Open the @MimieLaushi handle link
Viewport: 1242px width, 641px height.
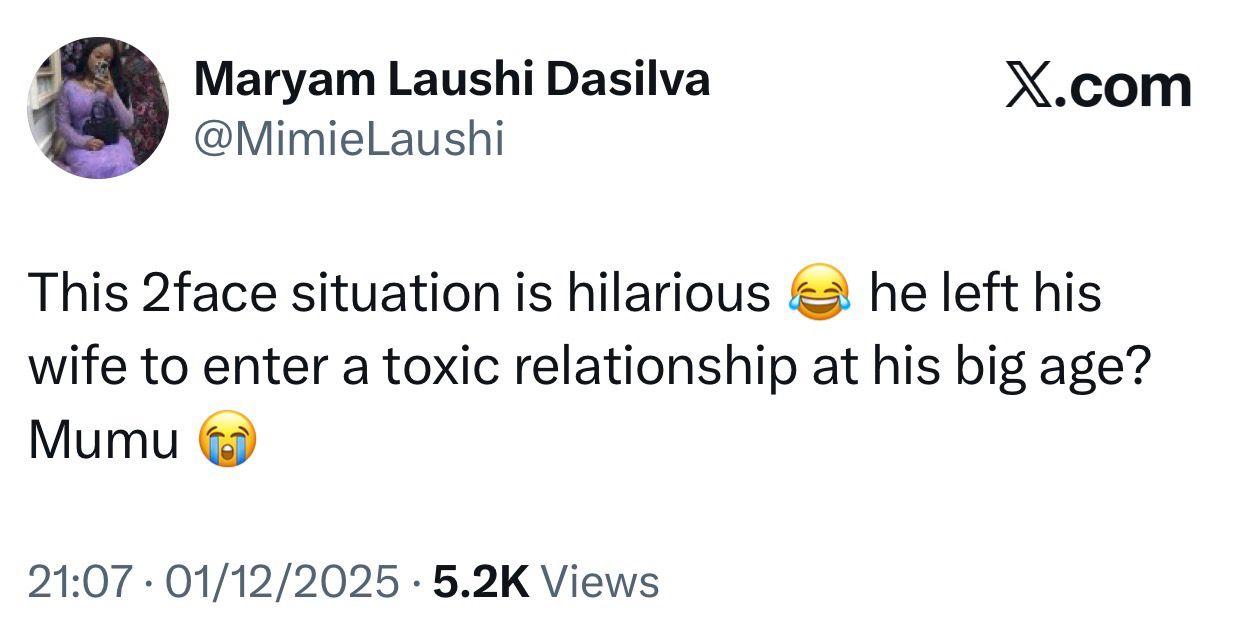point(348,138)
